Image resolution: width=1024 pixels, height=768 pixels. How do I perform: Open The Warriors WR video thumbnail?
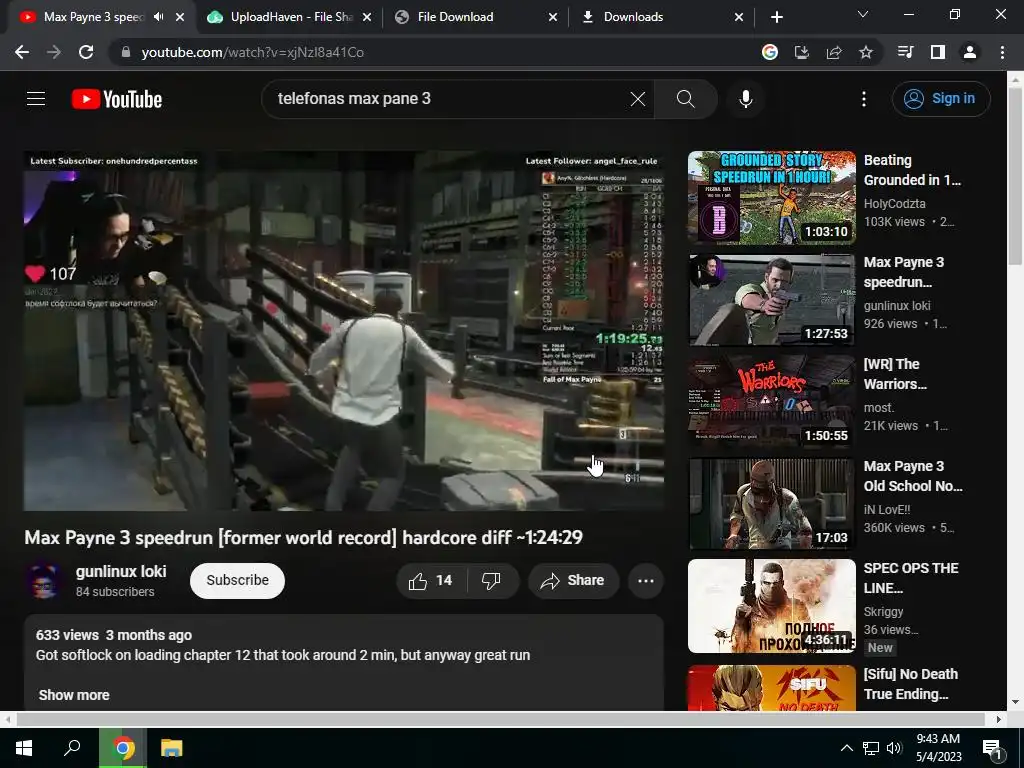coord(772,402)
